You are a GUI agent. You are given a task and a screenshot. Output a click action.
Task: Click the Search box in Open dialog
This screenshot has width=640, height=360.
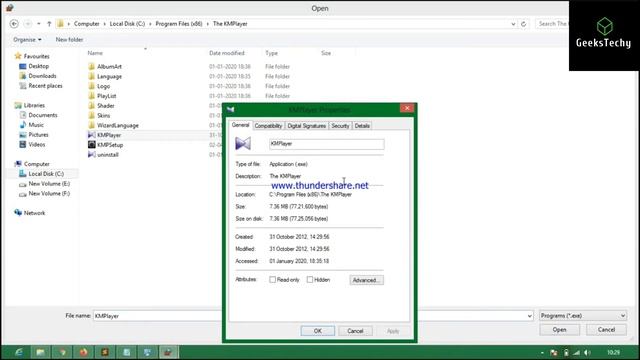[x=552, y=24]
